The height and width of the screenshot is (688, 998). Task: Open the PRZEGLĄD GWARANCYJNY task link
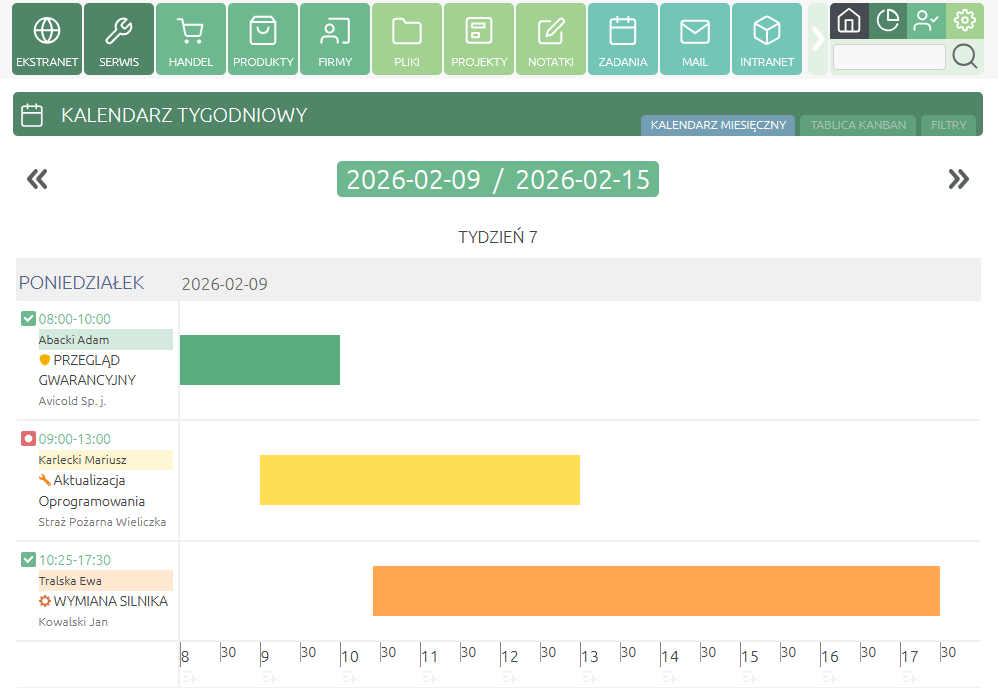(87, 369)
